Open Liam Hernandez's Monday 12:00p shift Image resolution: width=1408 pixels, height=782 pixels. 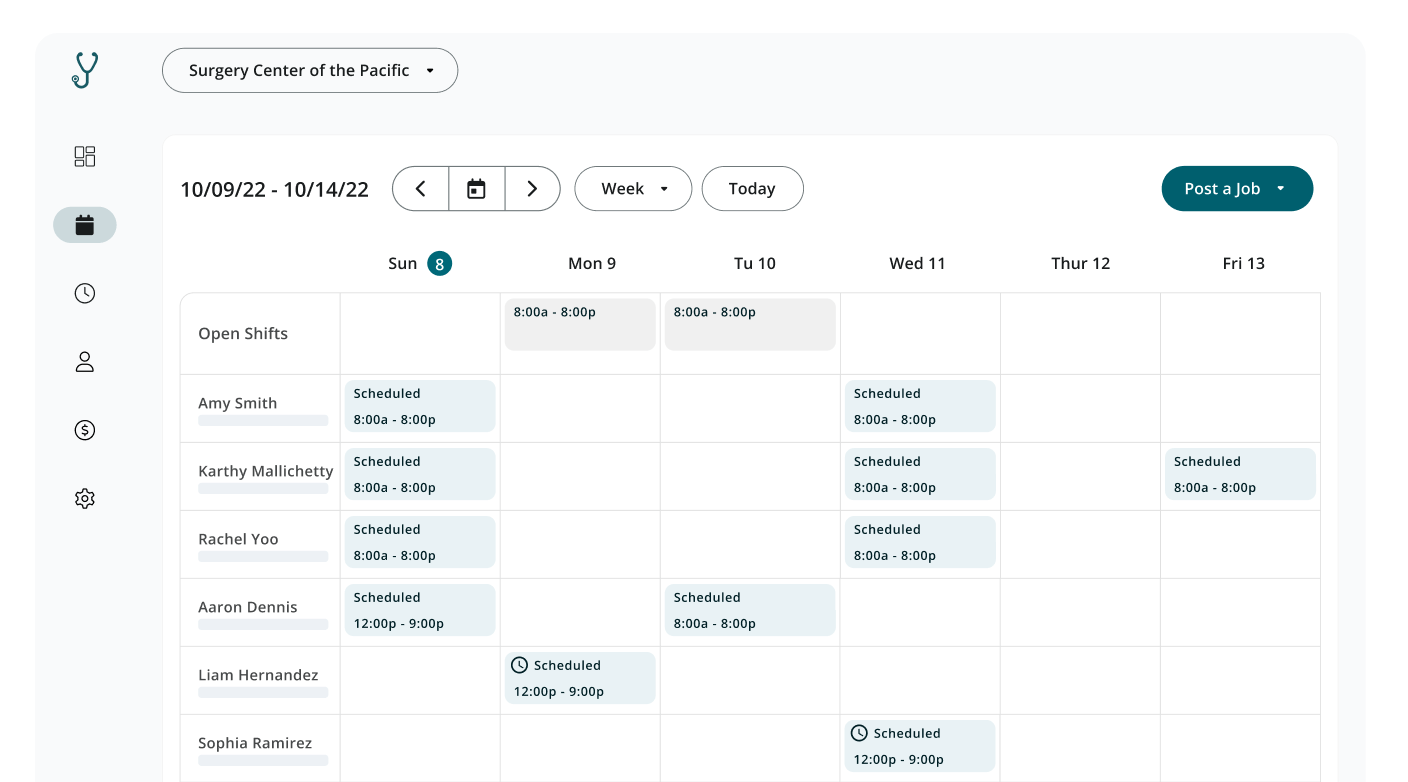click(x=580, y=678)
